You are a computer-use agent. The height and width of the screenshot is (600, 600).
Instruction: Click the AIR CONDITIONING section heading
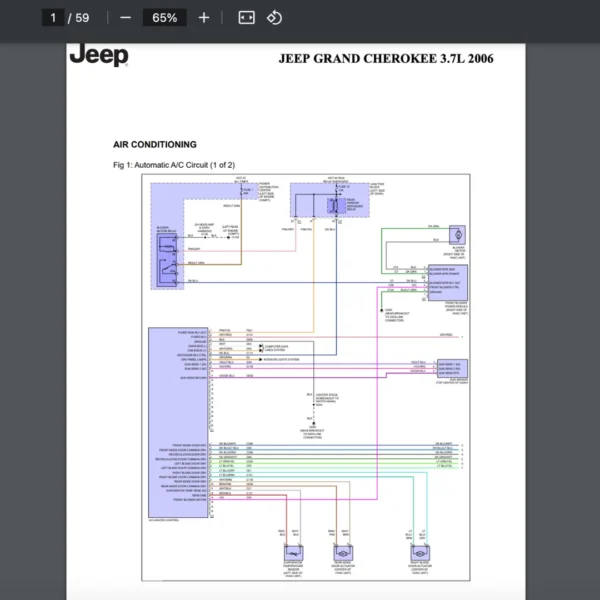coord(155,145)
